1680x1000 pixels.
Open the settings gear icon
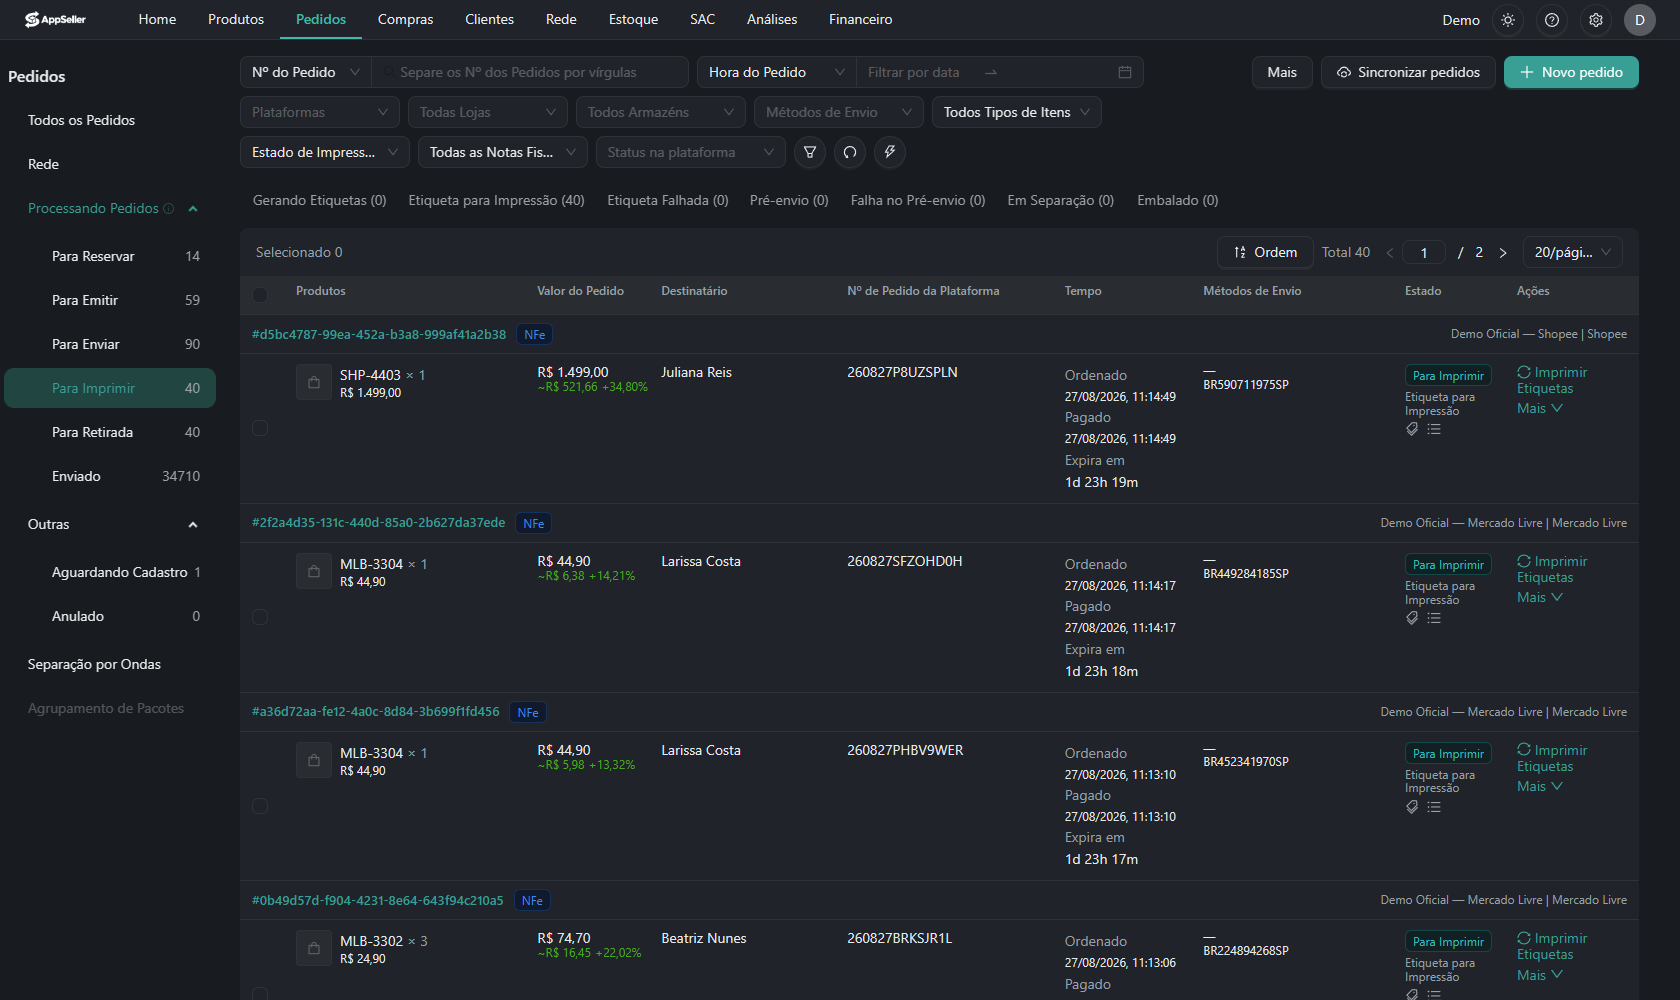click(x=1596, y=20)
